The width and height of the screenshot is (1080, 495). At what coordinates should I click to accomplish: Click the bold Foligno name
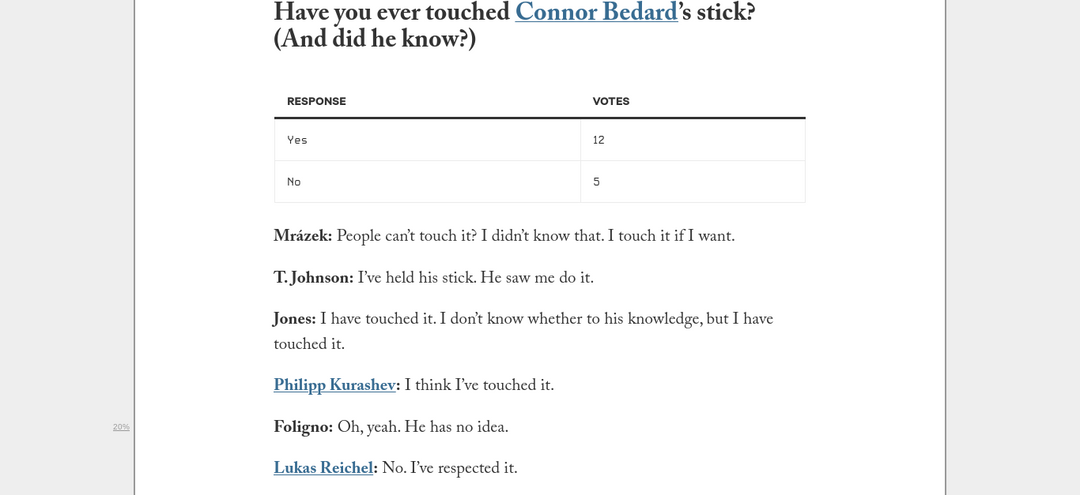(x=303, y=428)
